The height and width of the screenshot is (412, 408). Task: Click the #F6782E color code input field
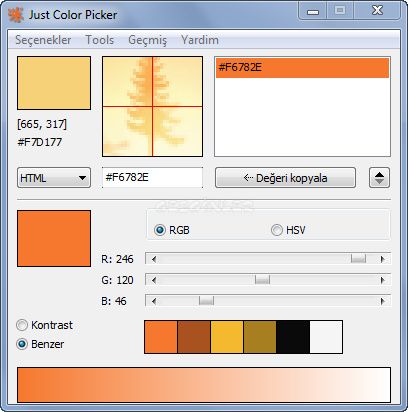pyautogui.click(x=152, y=177)
